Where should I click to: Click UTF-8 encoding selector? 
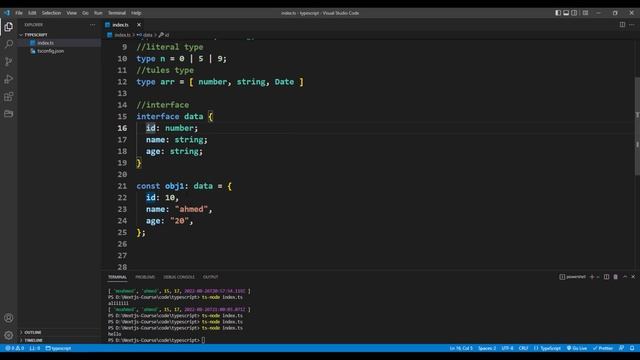pyautogui.click(x=507, y=348)
